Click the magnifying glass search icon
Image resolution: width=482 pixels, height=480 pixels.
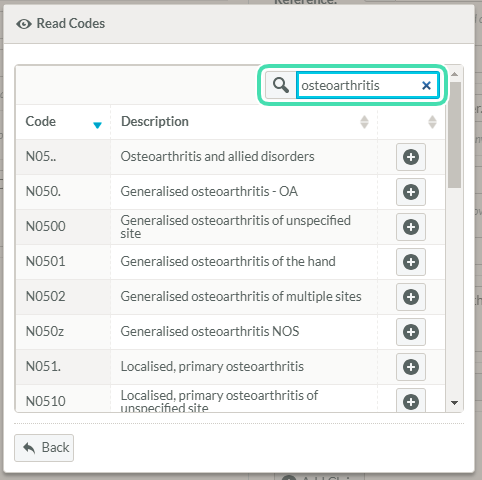click(x=281, y=85)
